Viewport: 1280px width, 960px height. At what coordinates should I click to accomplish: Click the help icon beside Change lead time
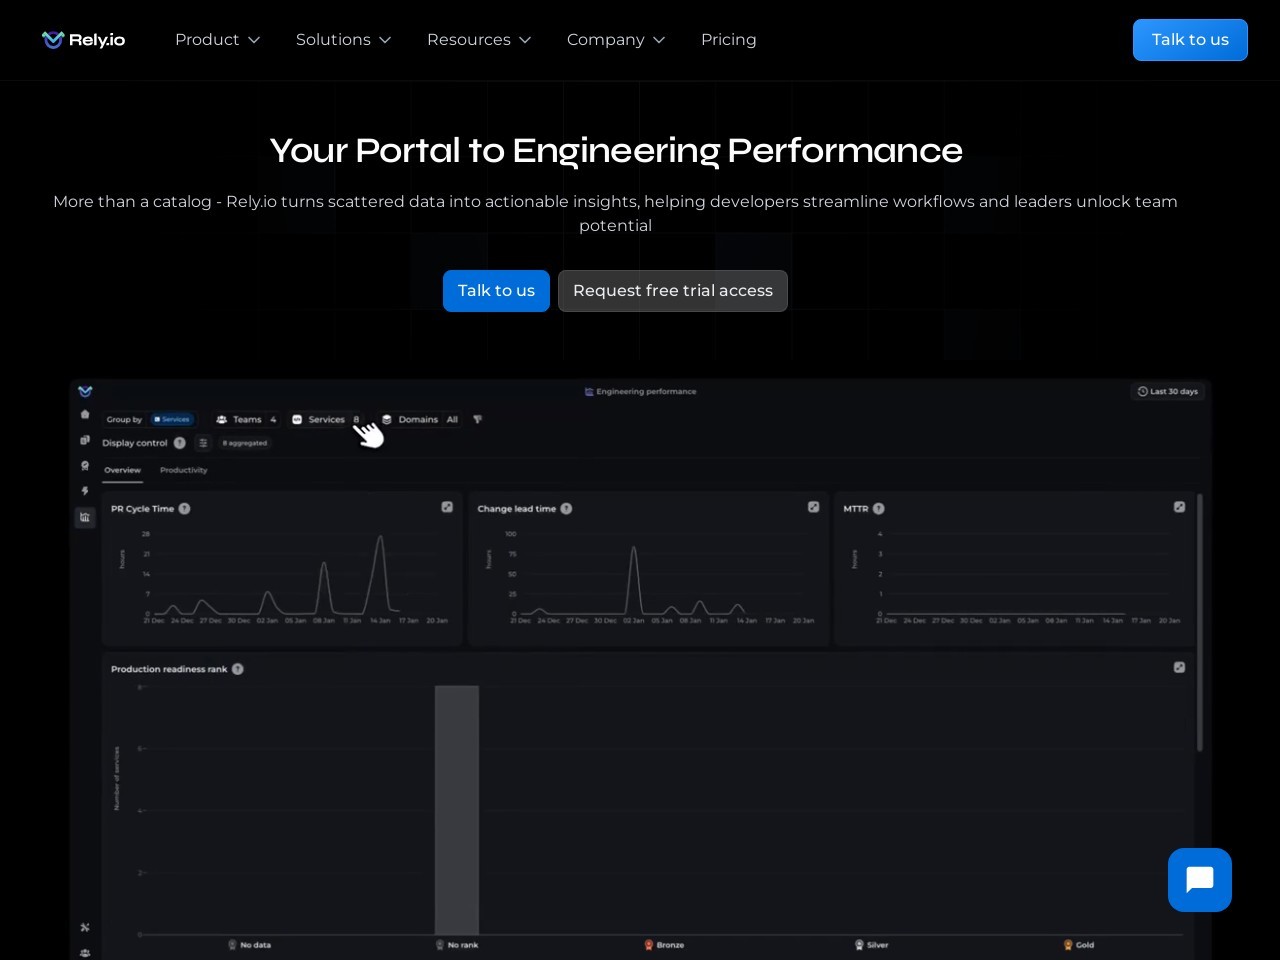click(x=566, y=509)
